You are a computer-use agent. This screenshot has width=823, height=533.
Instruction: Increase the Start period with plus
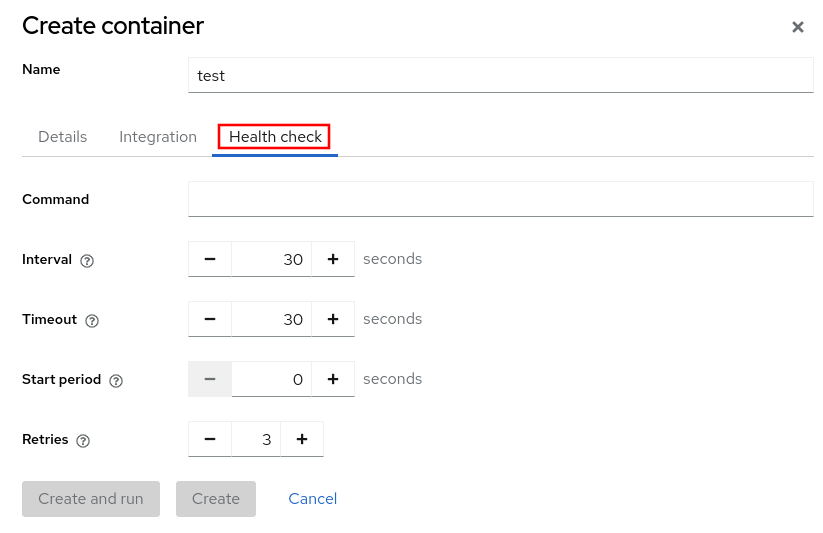tap(333, 379)
